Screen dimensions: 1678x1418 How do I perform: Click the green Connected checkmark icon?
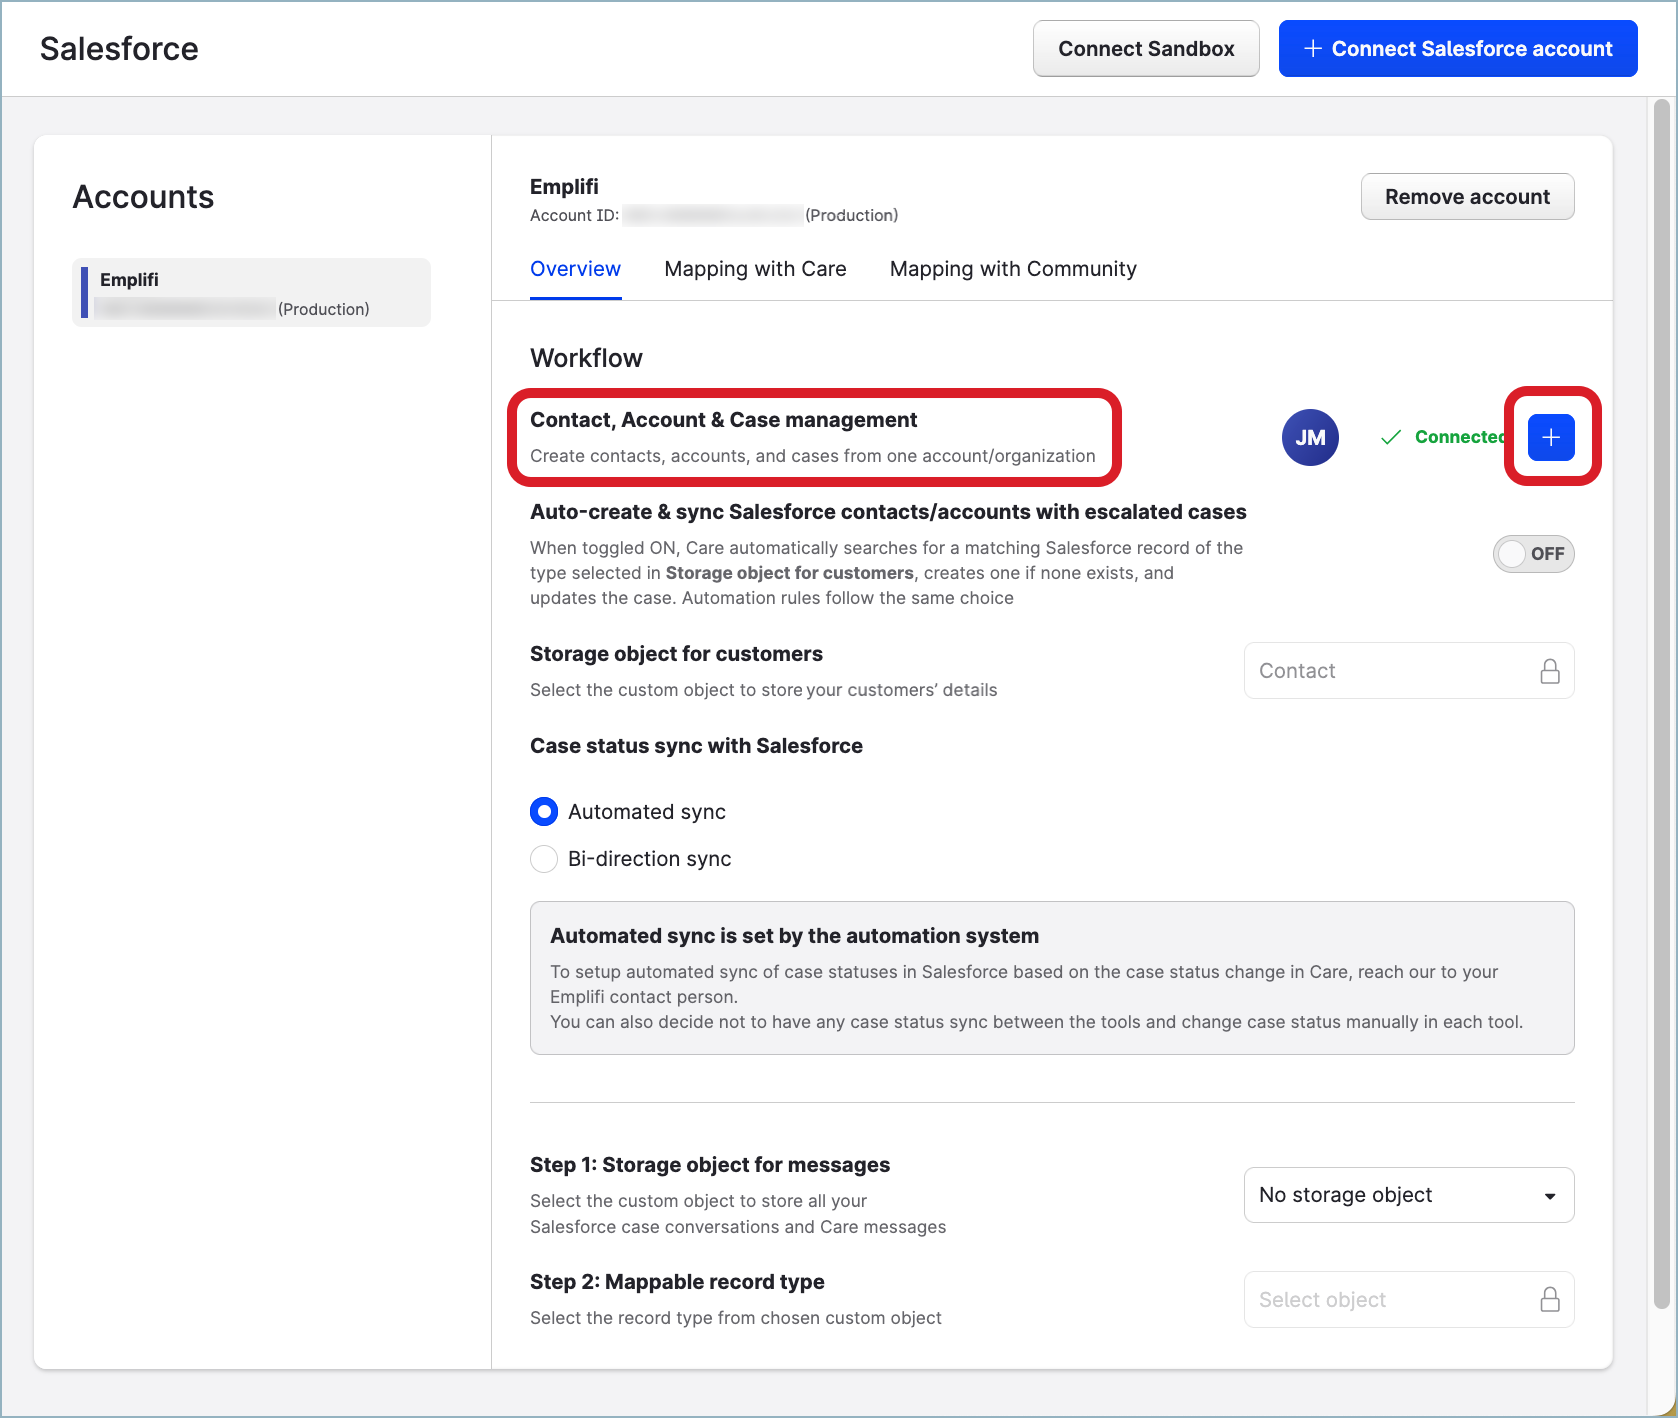[x=1390, y=437]
